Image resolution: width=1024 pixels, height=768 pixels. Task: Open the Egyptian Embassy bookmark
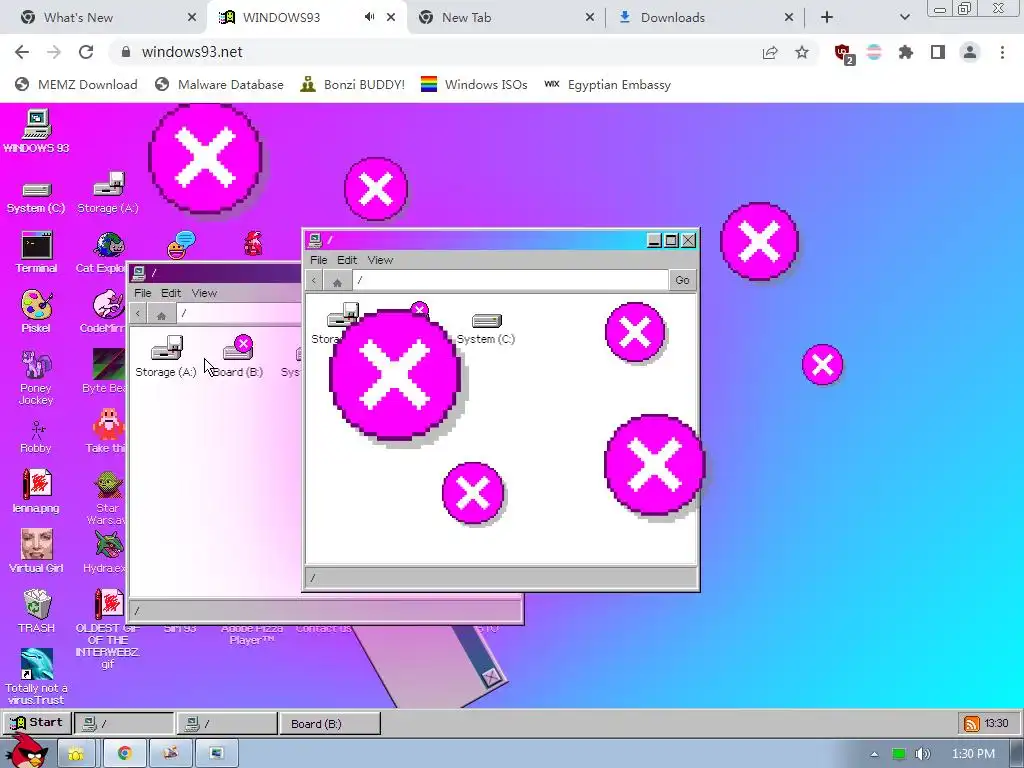pos(607,85)
